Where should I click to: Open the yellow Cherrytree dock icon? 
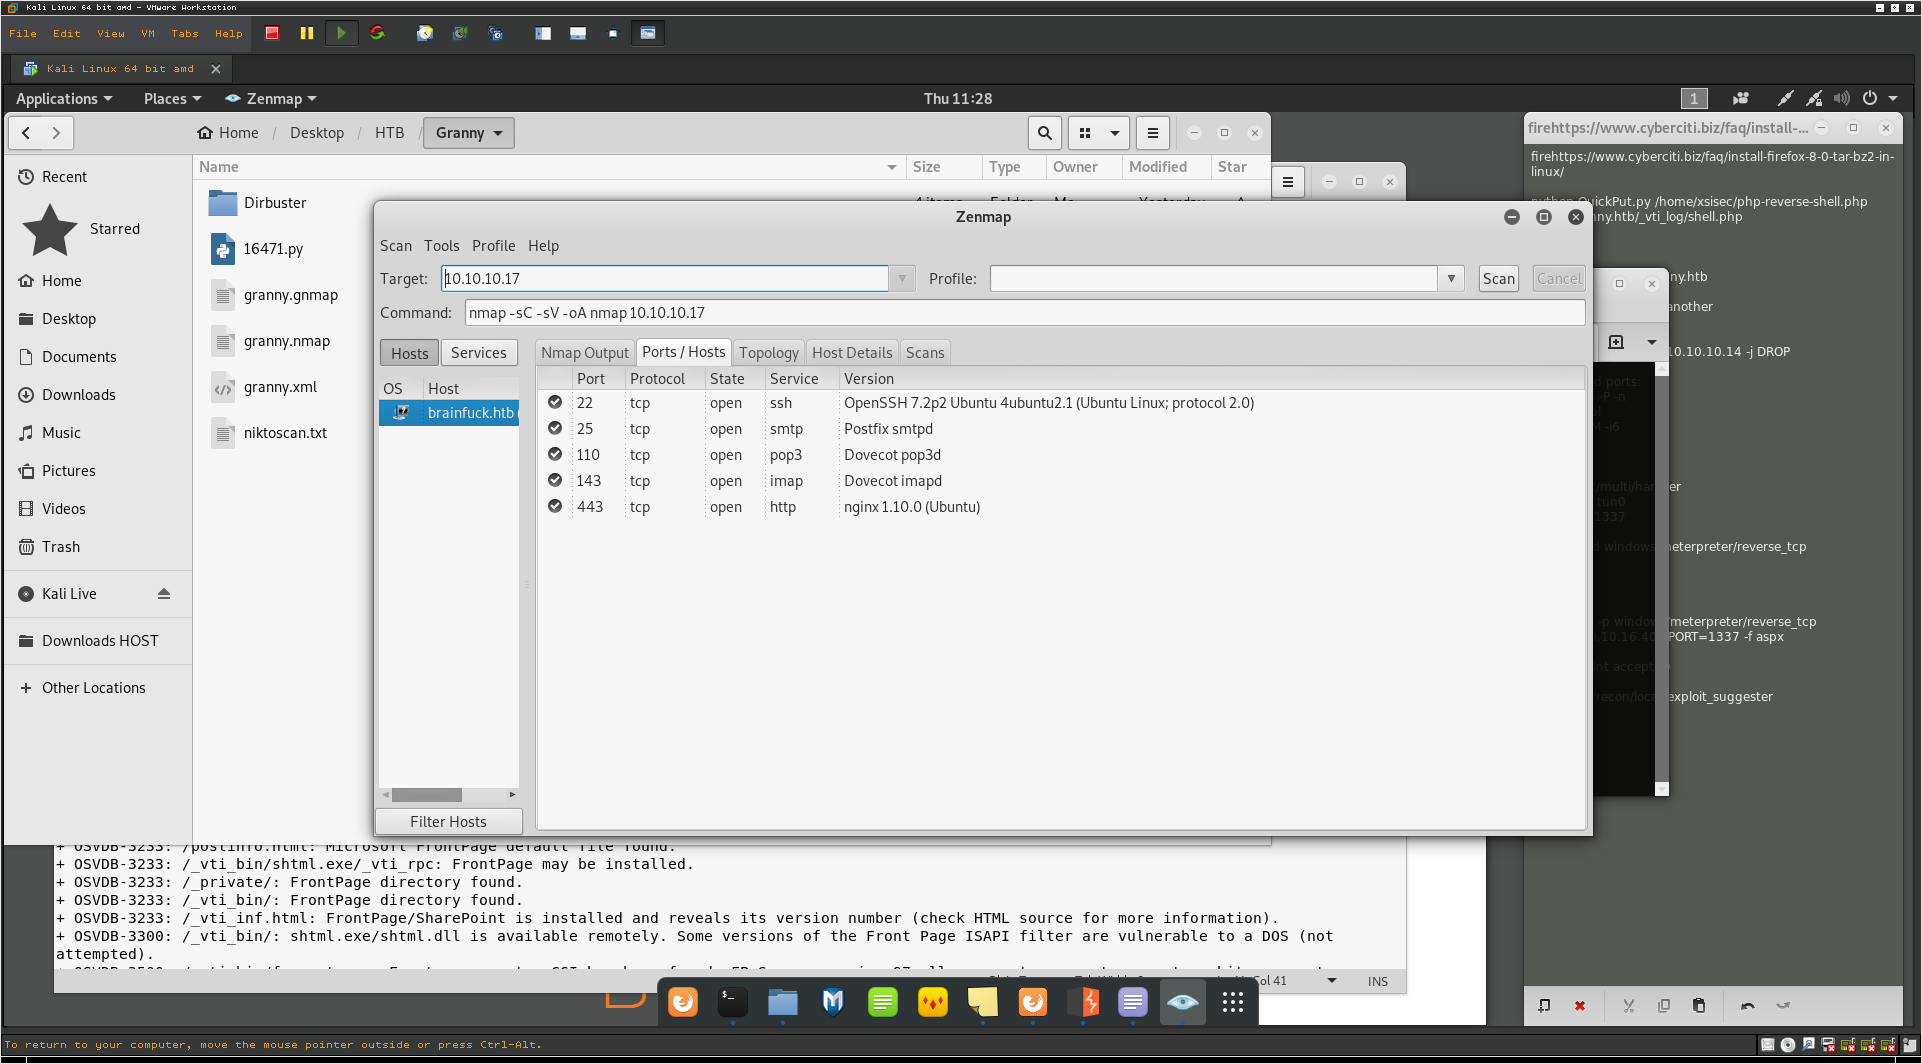tap(933, 1002)
